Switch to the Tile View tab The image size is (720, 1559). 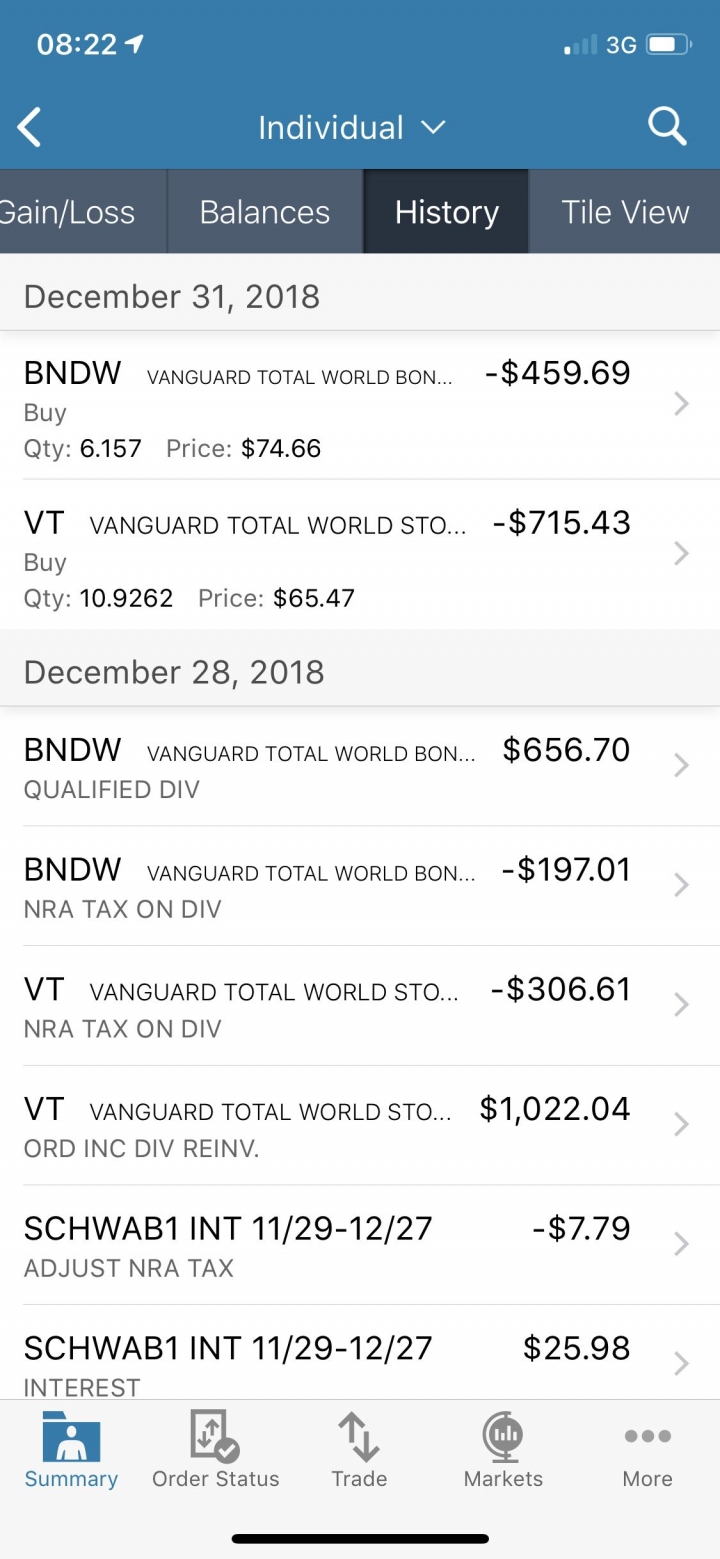point(625,212)
